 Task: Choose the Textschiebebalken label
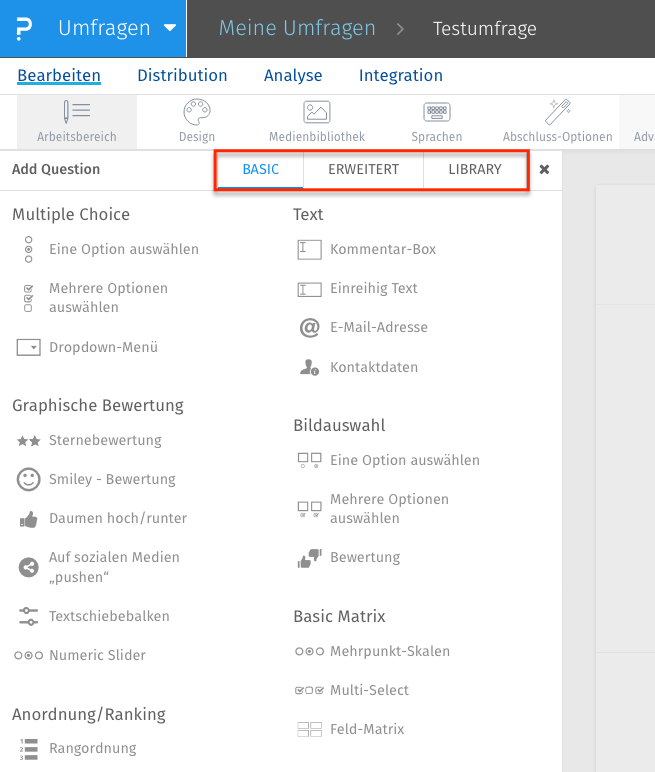pyautogui.click(x=109, y=616)
